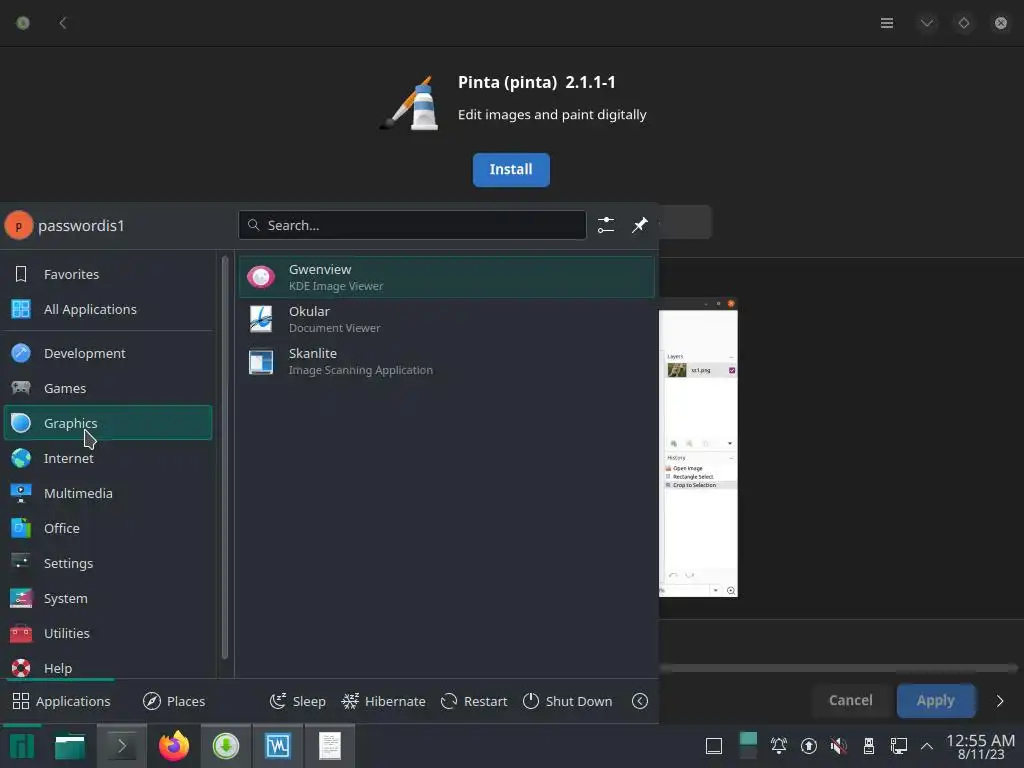Open the W office app in taskbar
The height and width of the screenshot is (768, 1024).
pos(278,746)
